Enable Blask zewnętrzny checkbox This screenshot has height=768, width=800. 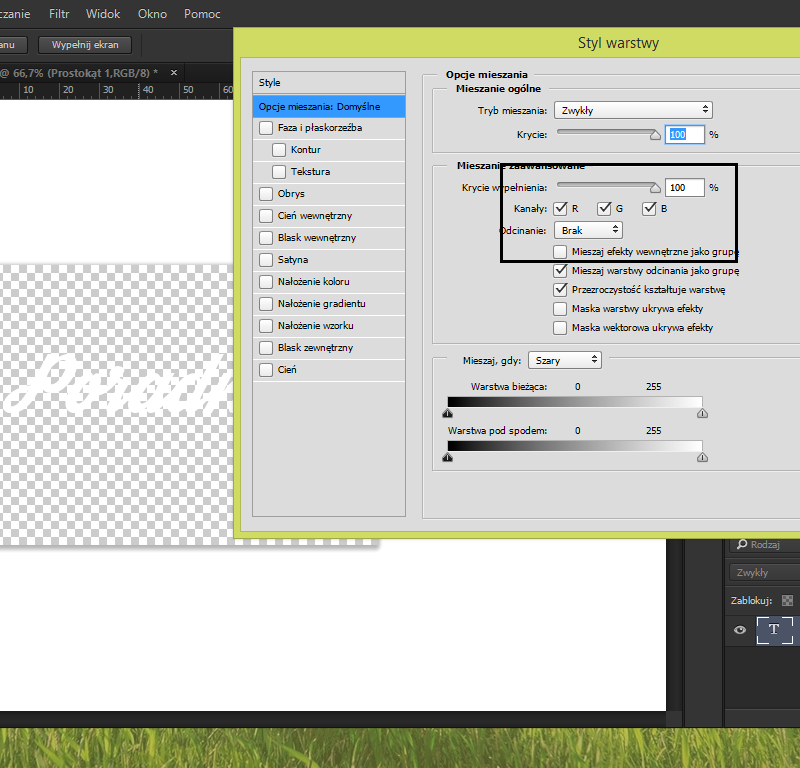266,348
